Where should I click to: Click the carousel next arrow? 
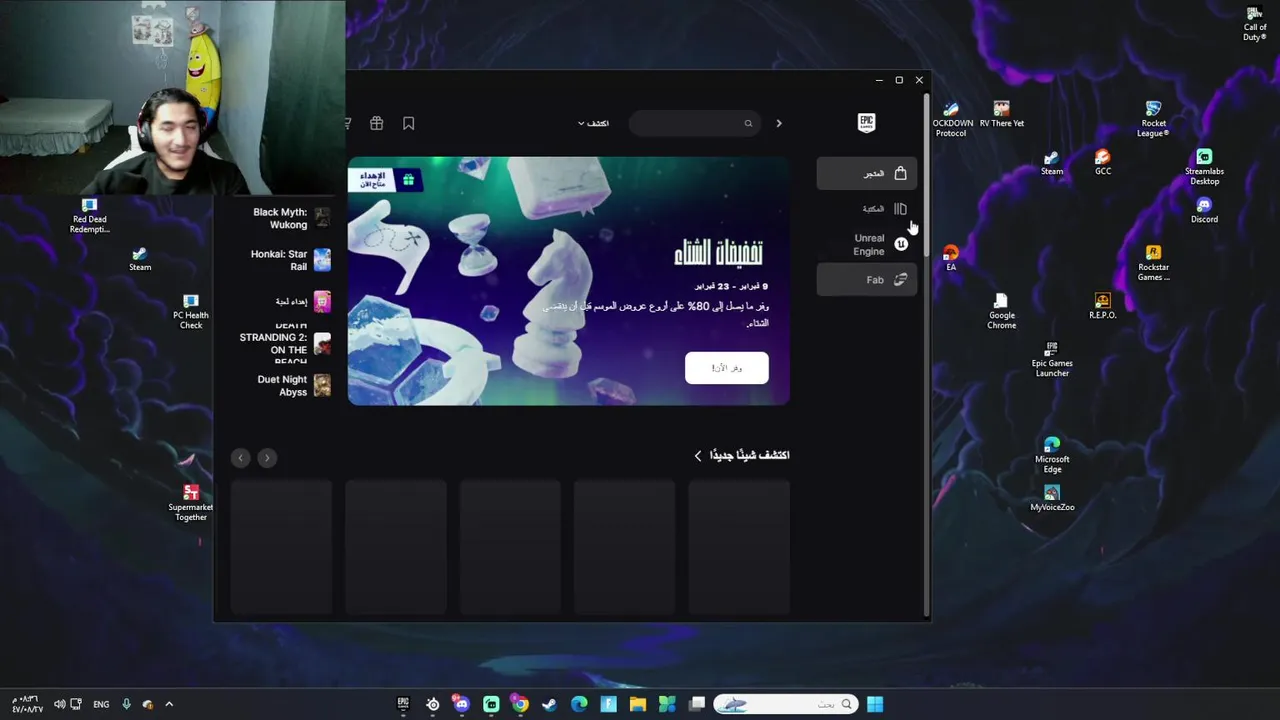tap(267, 458)
